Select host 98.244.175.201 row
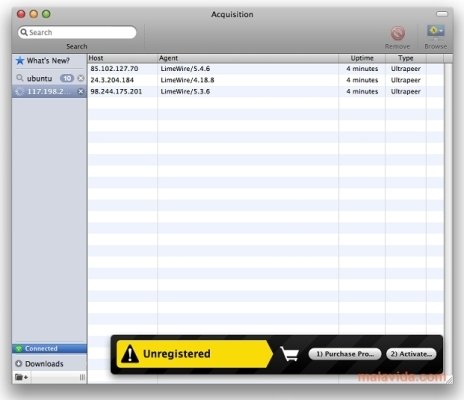Viewport: 464px width, 400px height. click(266, 91)
